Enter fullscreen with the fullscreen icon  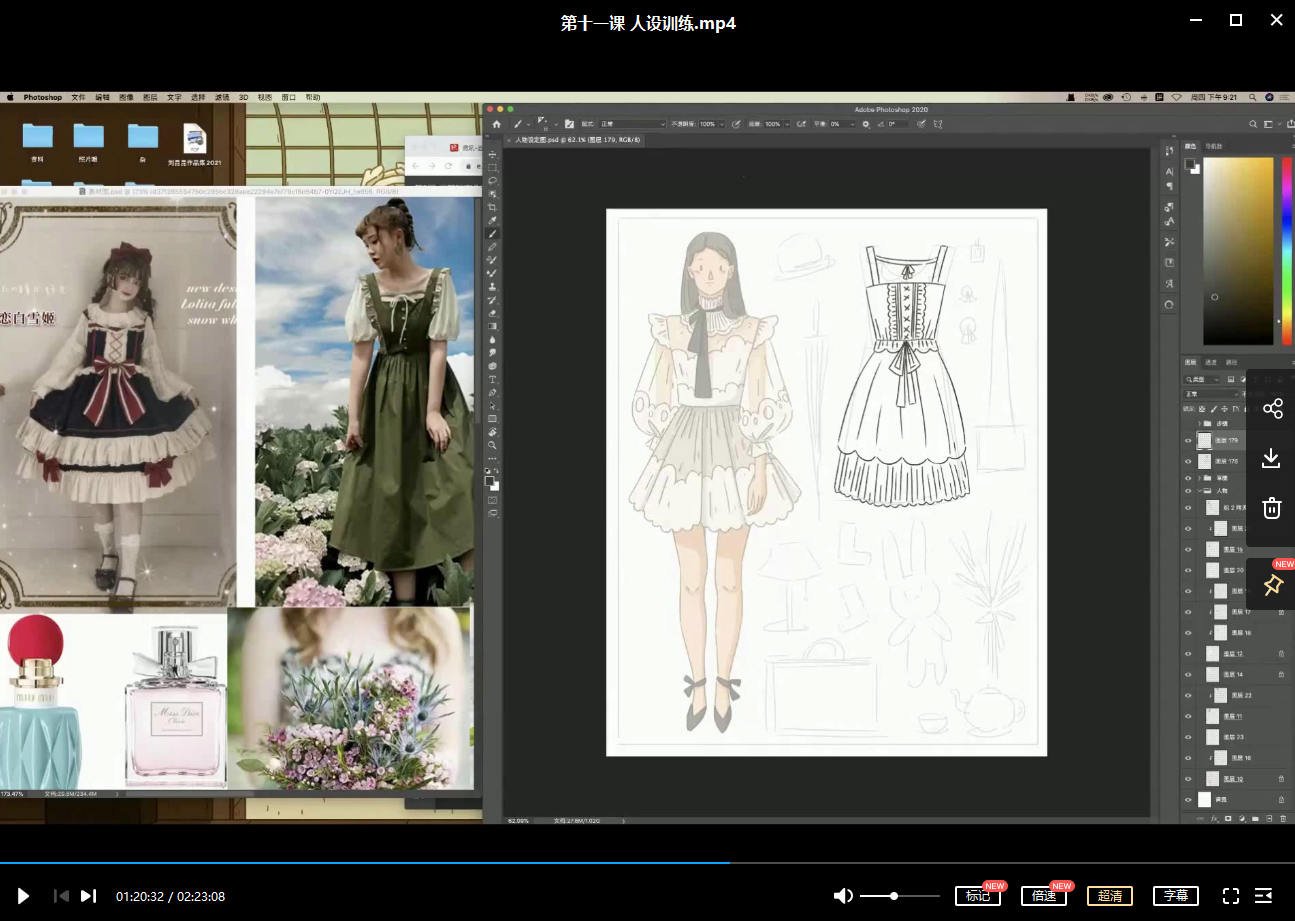[1231, 896]
